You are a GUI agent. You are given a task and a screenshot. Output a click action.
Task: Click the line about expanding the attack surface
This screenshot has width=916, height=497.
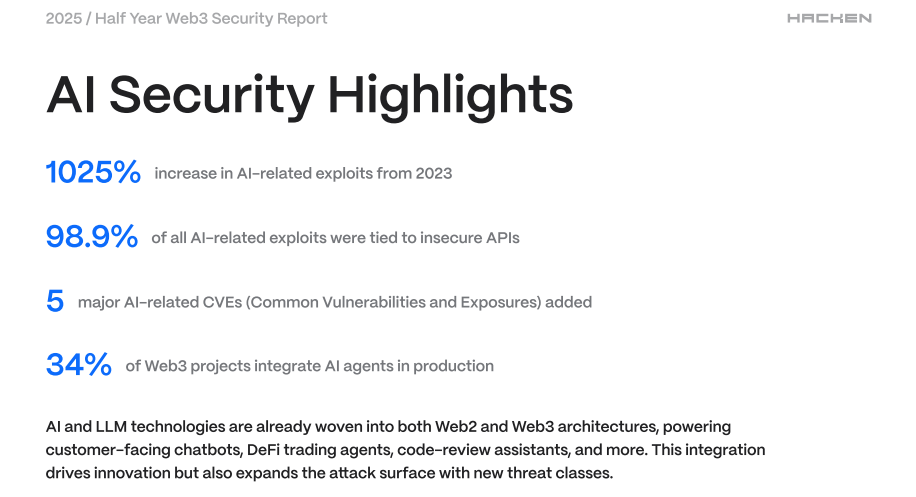tap(329, 473)
